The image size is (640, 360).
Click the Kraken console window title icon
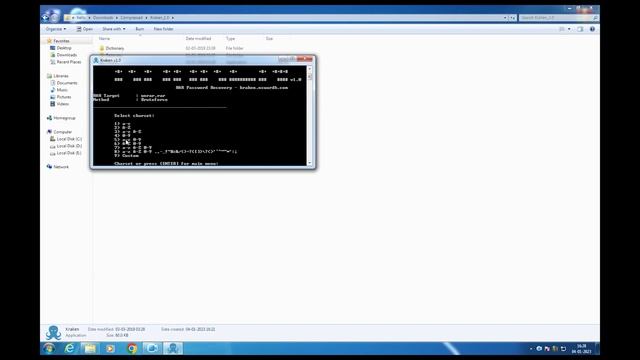tap(96, 60)
